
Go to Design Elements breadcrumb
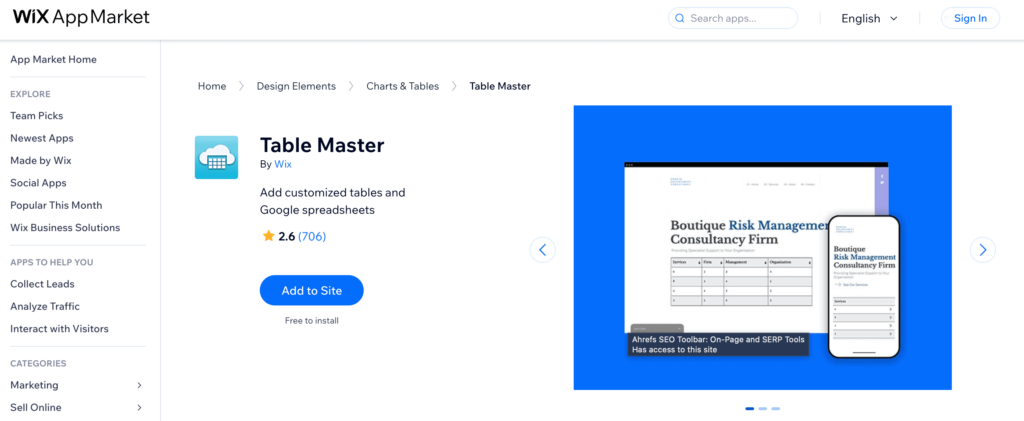(296, 86)
